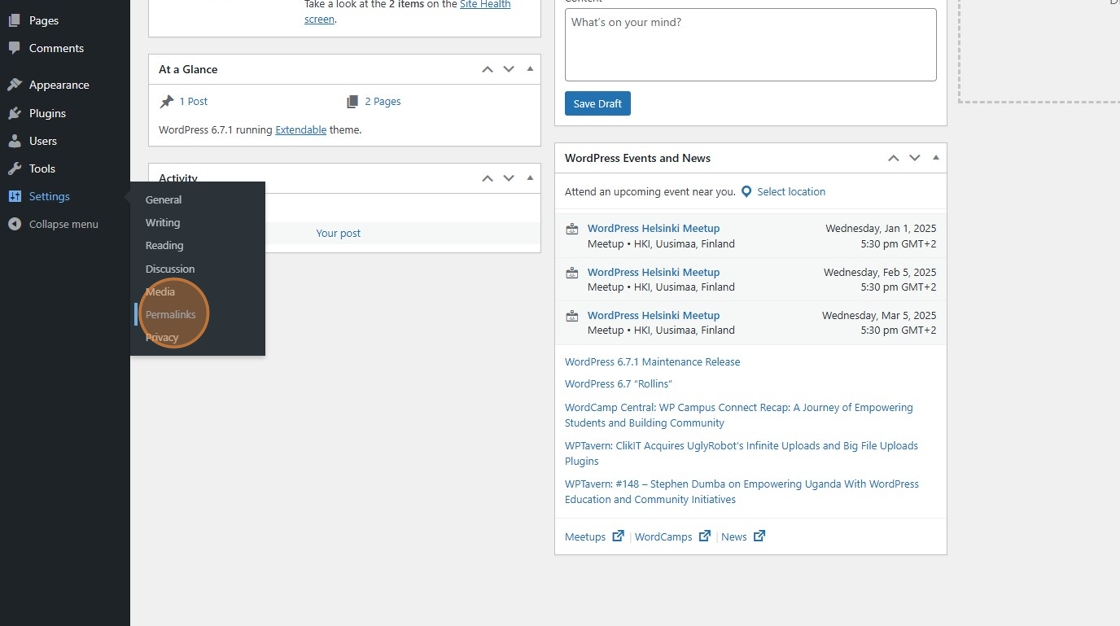
Task: Open the Site Health screen link
Action: (x=407, y=11)
